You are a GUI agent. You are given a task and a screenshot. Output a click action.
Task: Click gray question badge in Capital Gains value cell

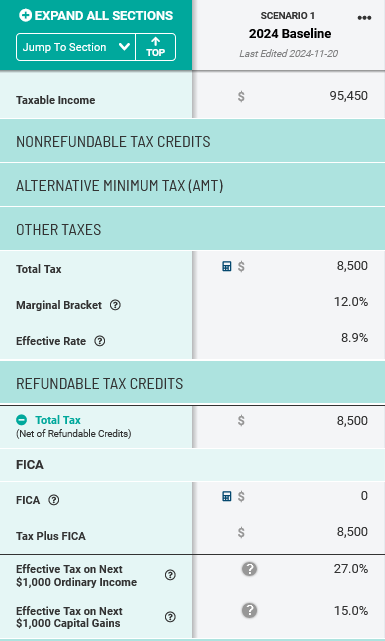tap(249, 610)
